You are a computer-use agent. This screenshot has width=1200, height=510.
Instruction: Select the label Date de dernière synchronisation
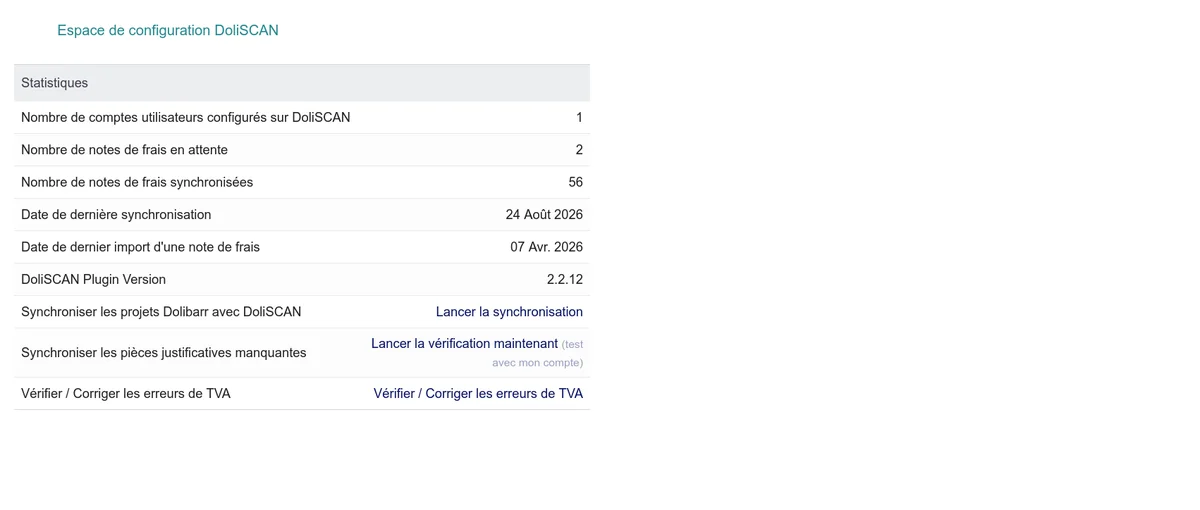[x=116, y=215]
